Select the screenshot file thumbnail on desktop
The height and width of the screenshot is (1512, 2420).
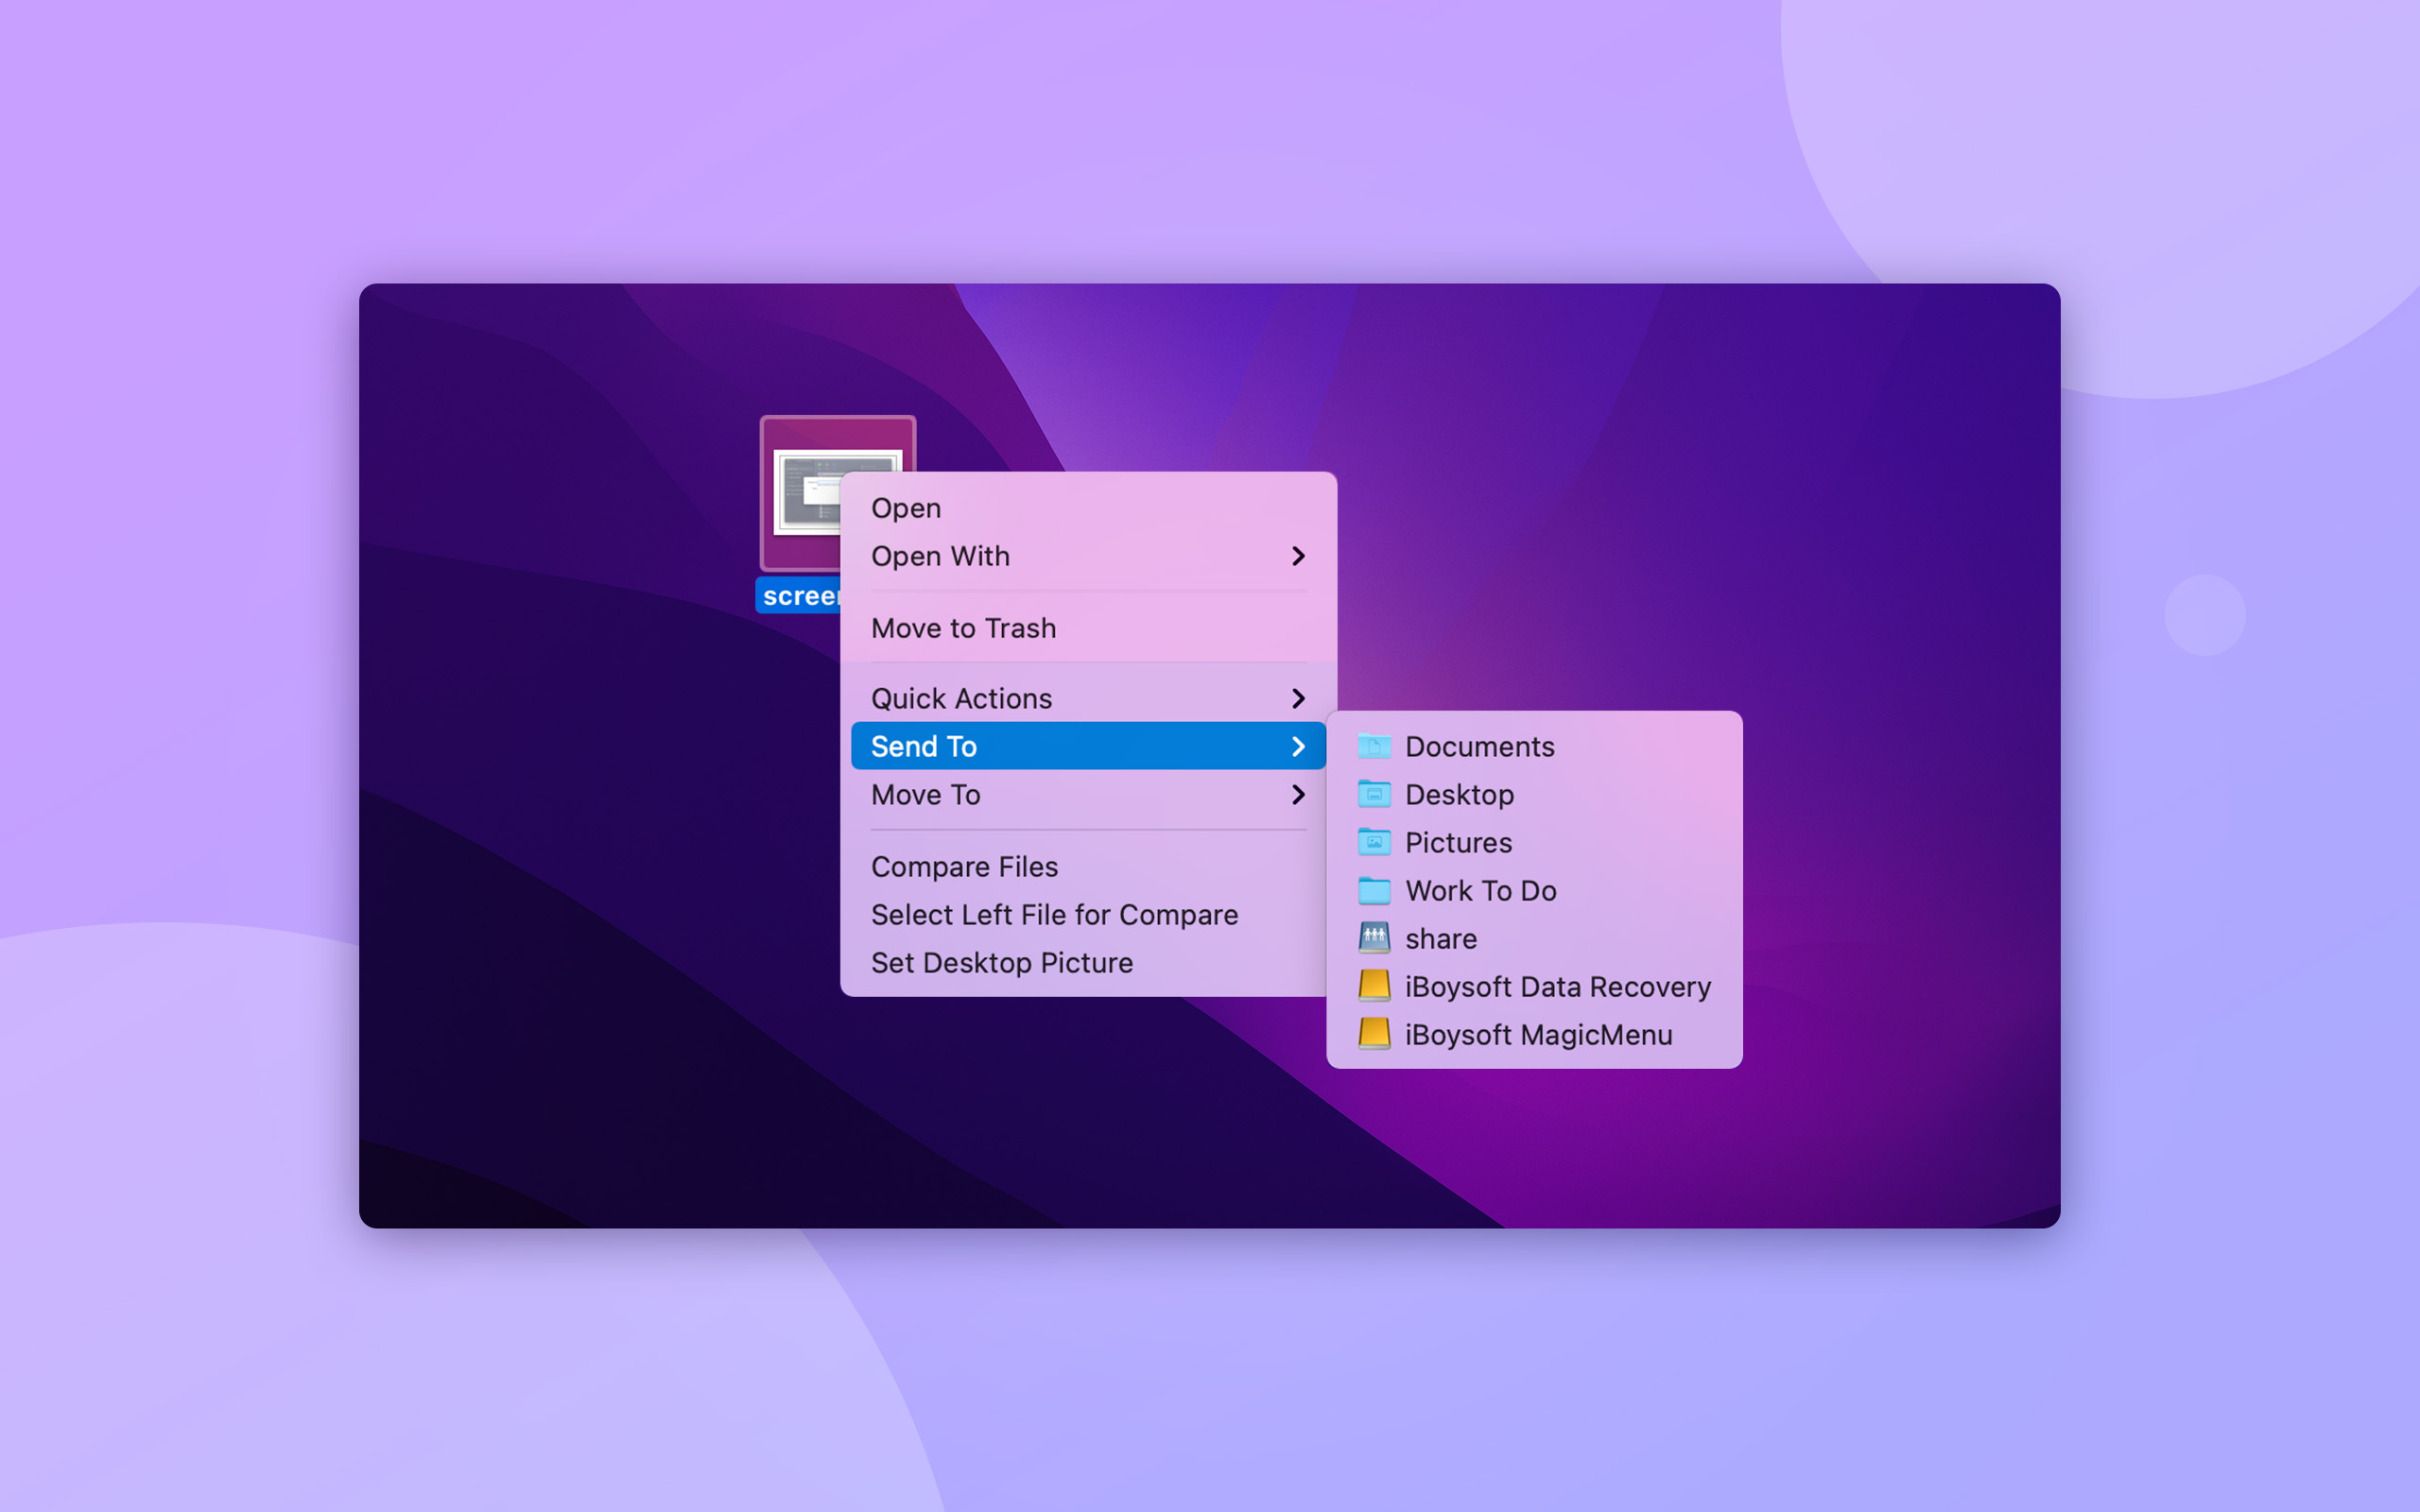(800, 493)
